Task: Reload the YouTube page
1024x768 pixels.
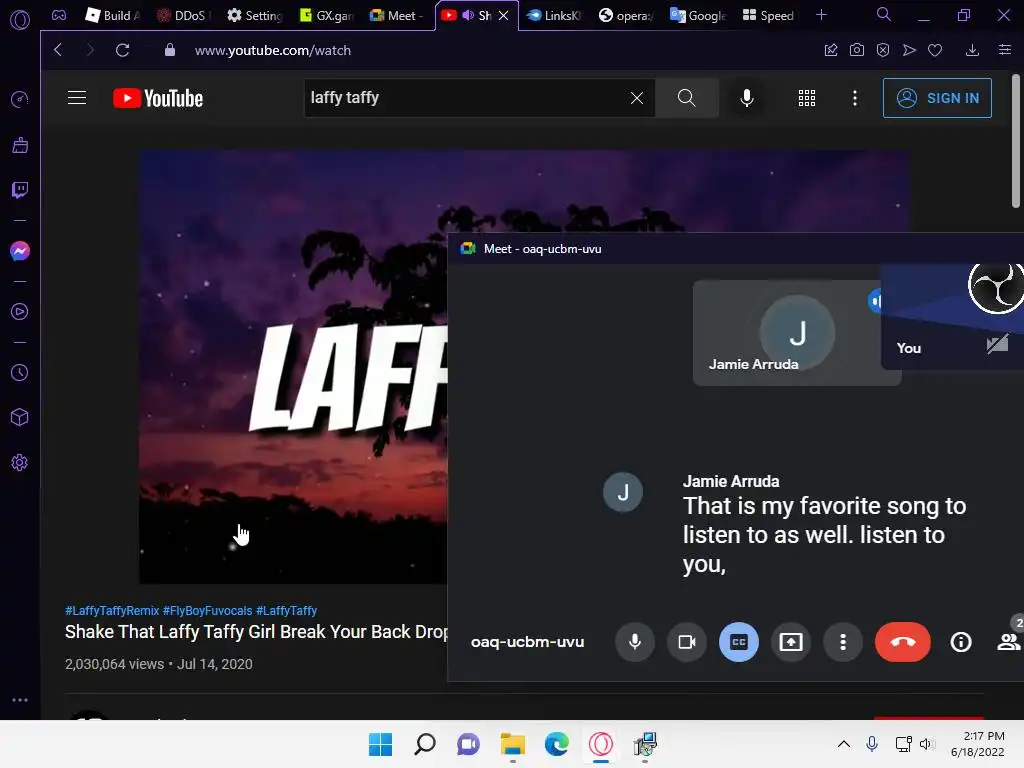Action: coord(122,50)
